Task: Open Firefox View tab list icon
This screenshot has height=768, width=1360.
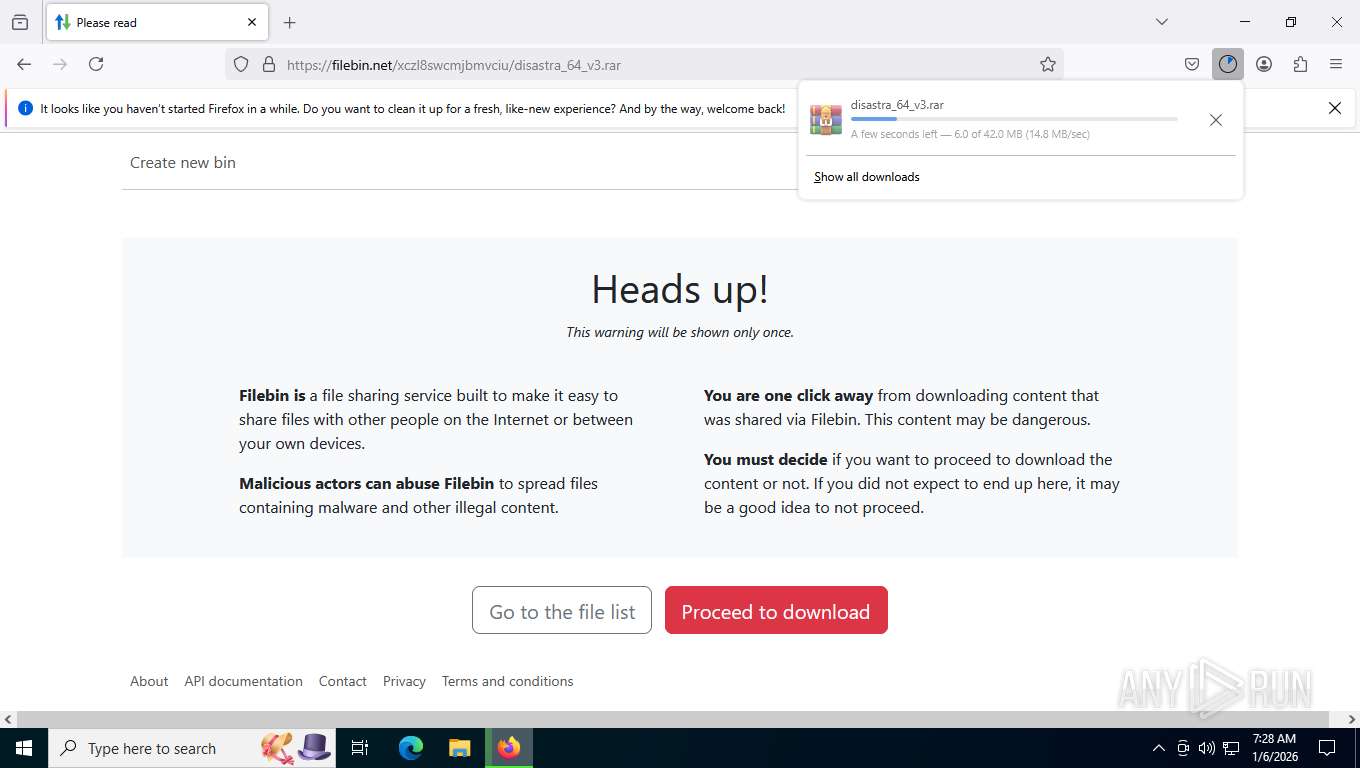Action: point(20,22)
